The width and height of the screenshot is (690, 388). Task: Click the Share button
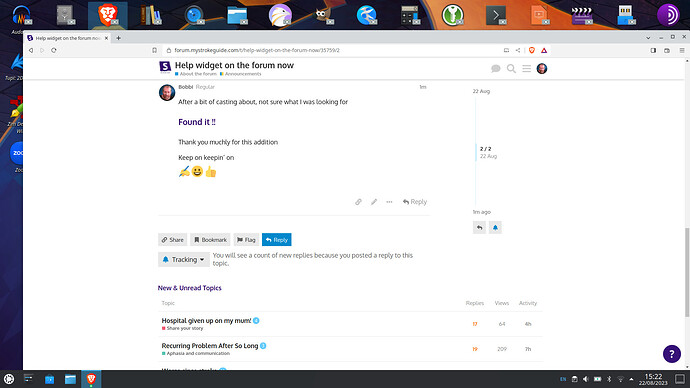[172, 240]
